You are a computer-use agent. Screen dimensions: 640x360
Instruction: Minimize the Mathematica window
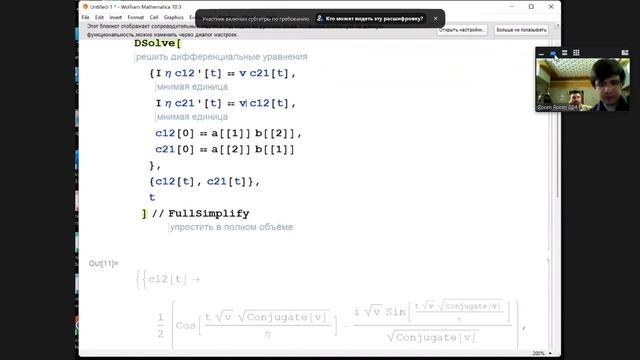click(x=512, y=7)
